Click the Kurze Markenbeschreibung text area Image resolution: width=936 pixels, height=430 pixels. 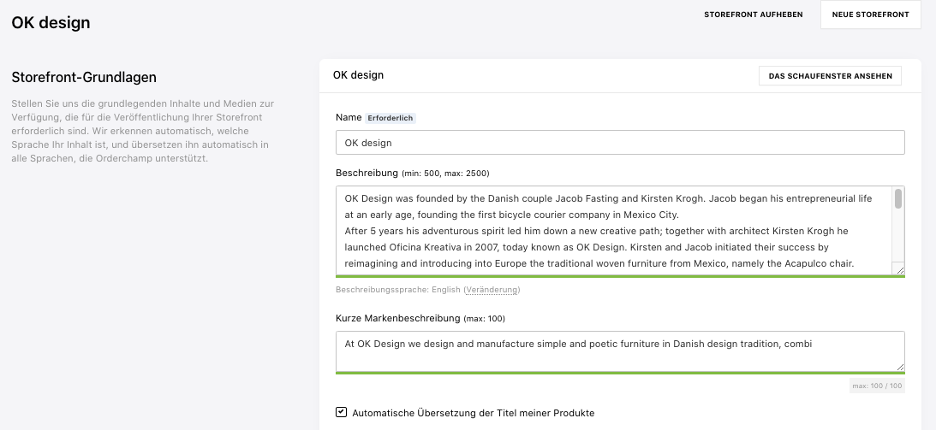(620, 352)
